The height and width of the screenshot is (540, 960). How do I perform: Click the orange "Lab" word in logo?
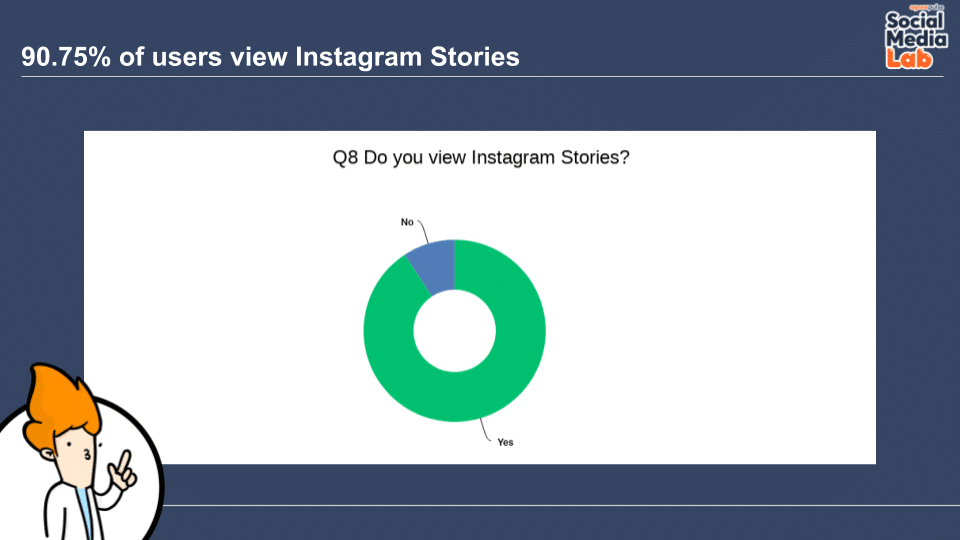pyautogui.click(x=909, y=59)
